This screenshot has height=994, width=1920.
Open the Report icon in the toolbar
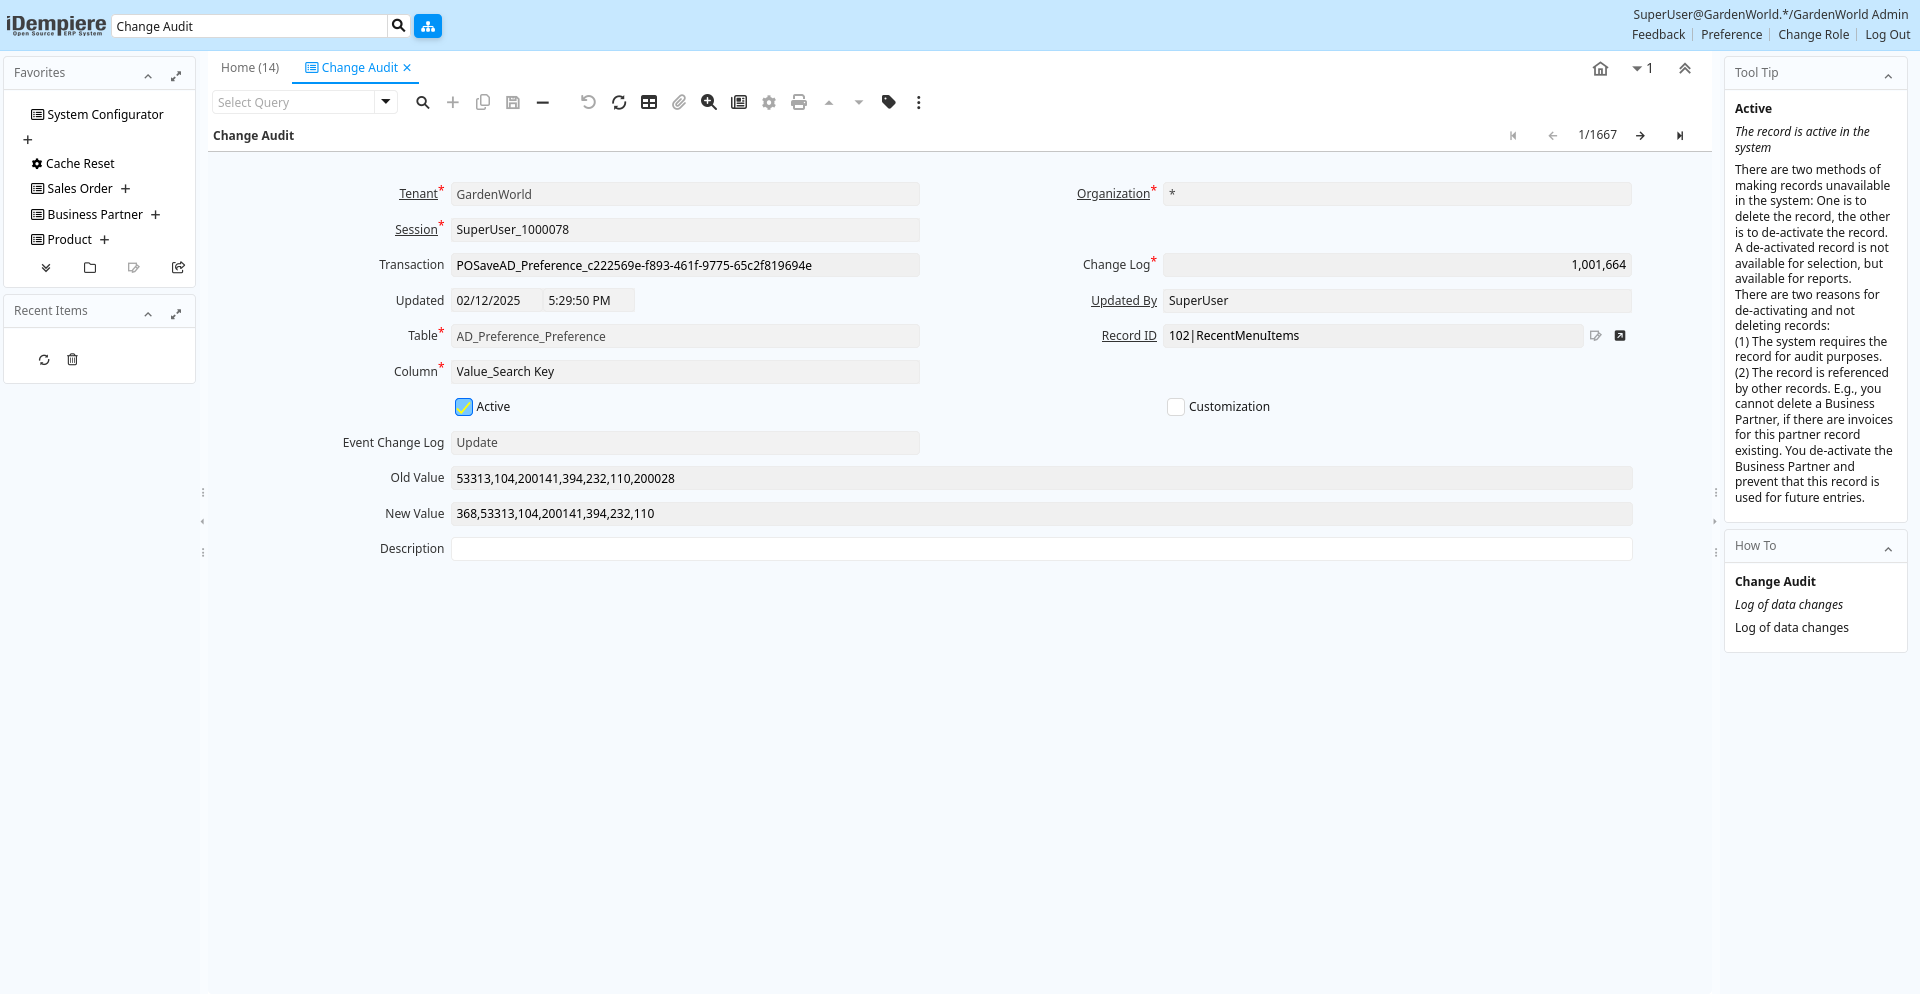[739, 103]
